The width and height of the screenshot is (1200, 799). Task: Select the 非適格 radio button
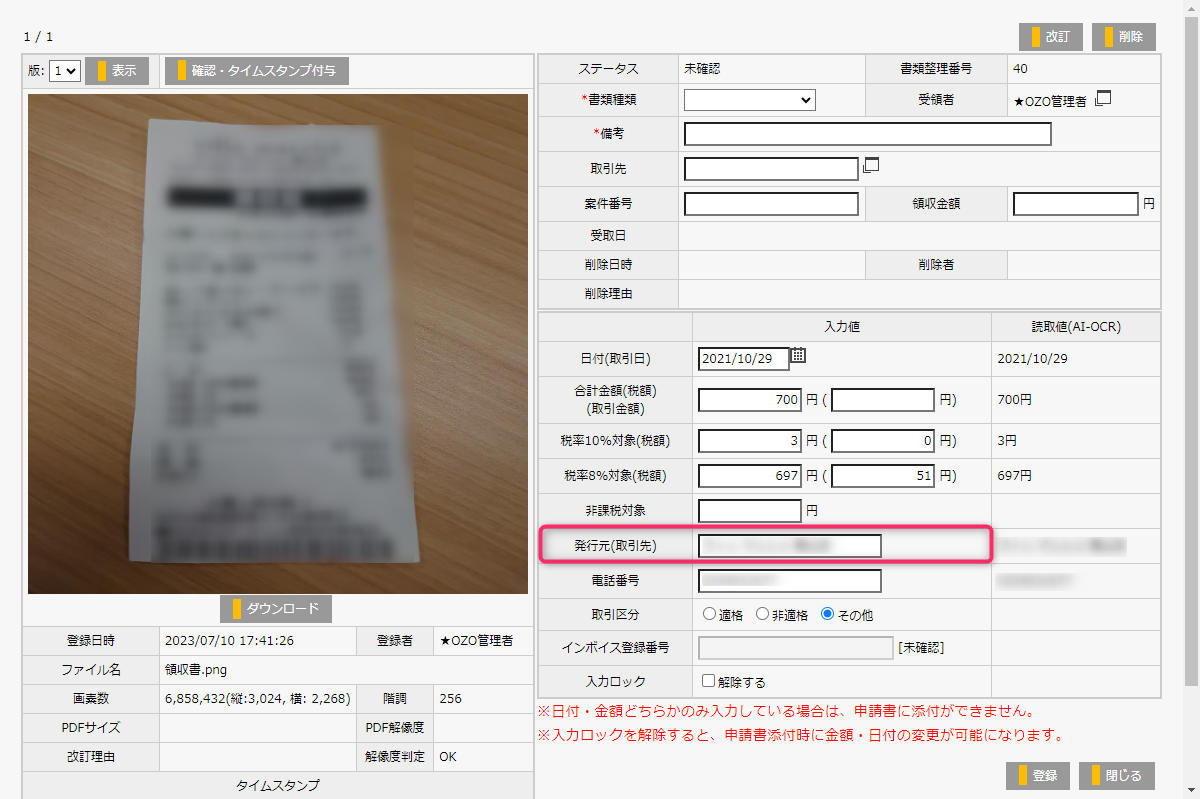762,614
